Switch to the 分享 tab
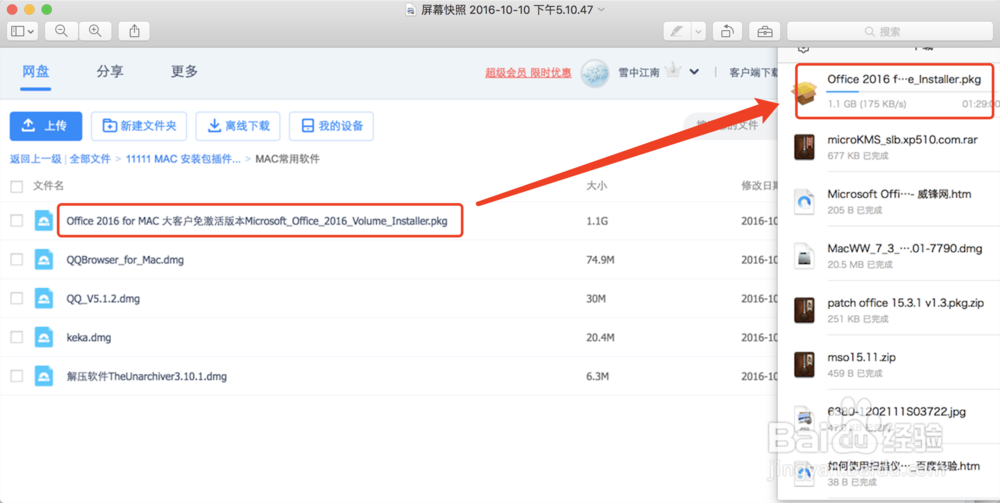 click(x=110, y=71)
